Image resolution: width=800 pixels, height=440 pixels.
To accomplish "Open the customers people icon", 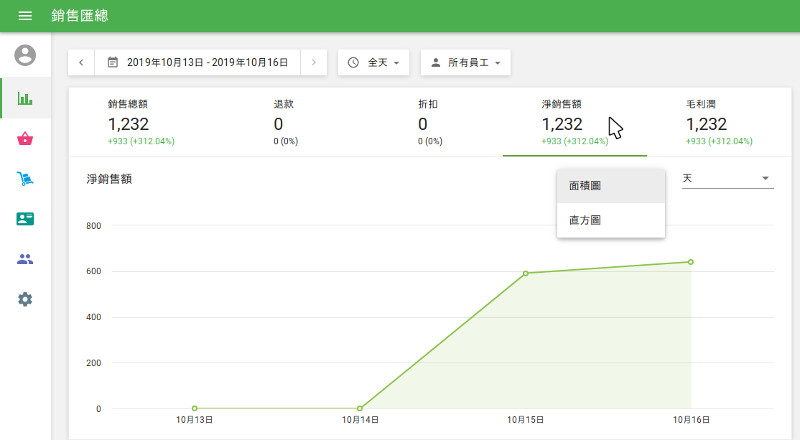I will pyautogui.click(x=25, y=259).
